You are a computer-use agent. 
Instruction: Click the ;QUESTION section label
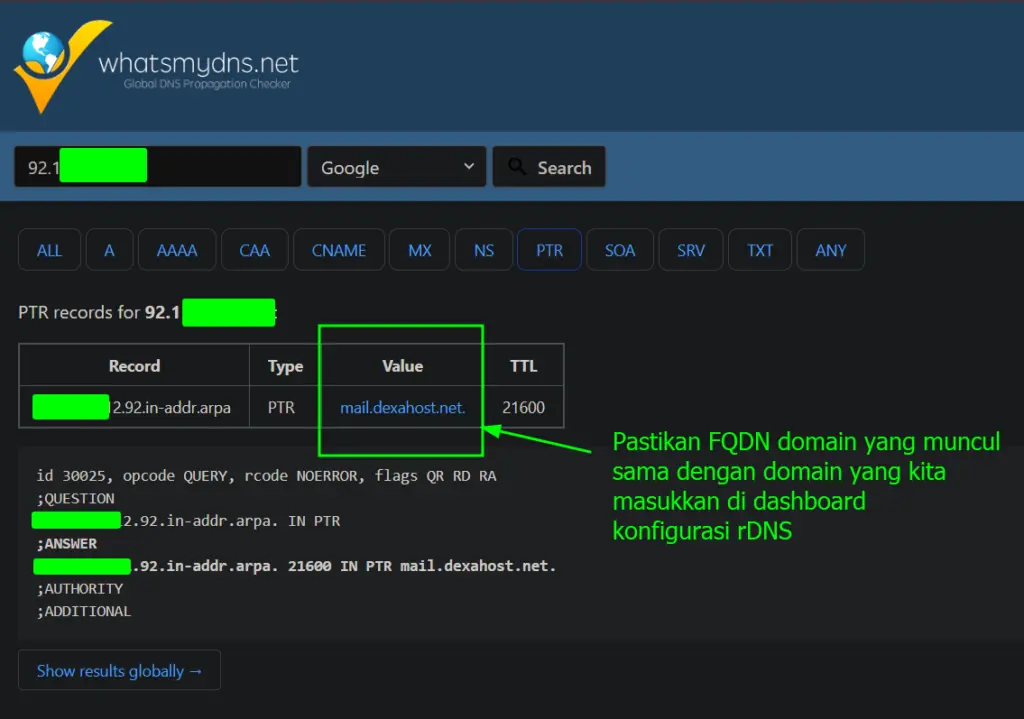point(76,498)
